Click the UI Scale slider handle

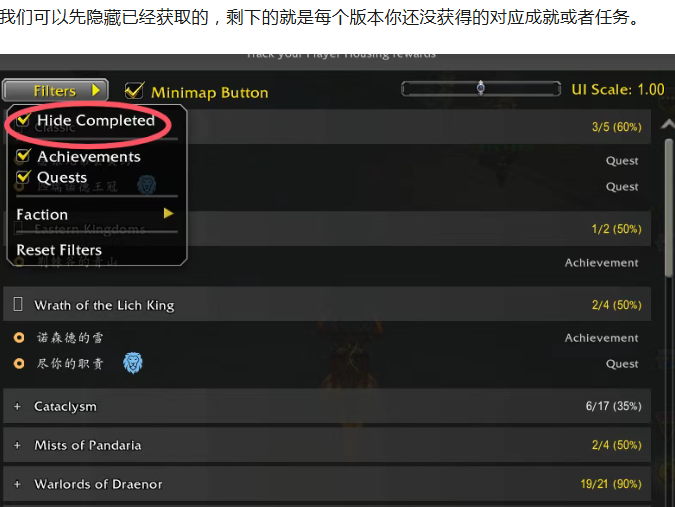click(x=480, y=88)
